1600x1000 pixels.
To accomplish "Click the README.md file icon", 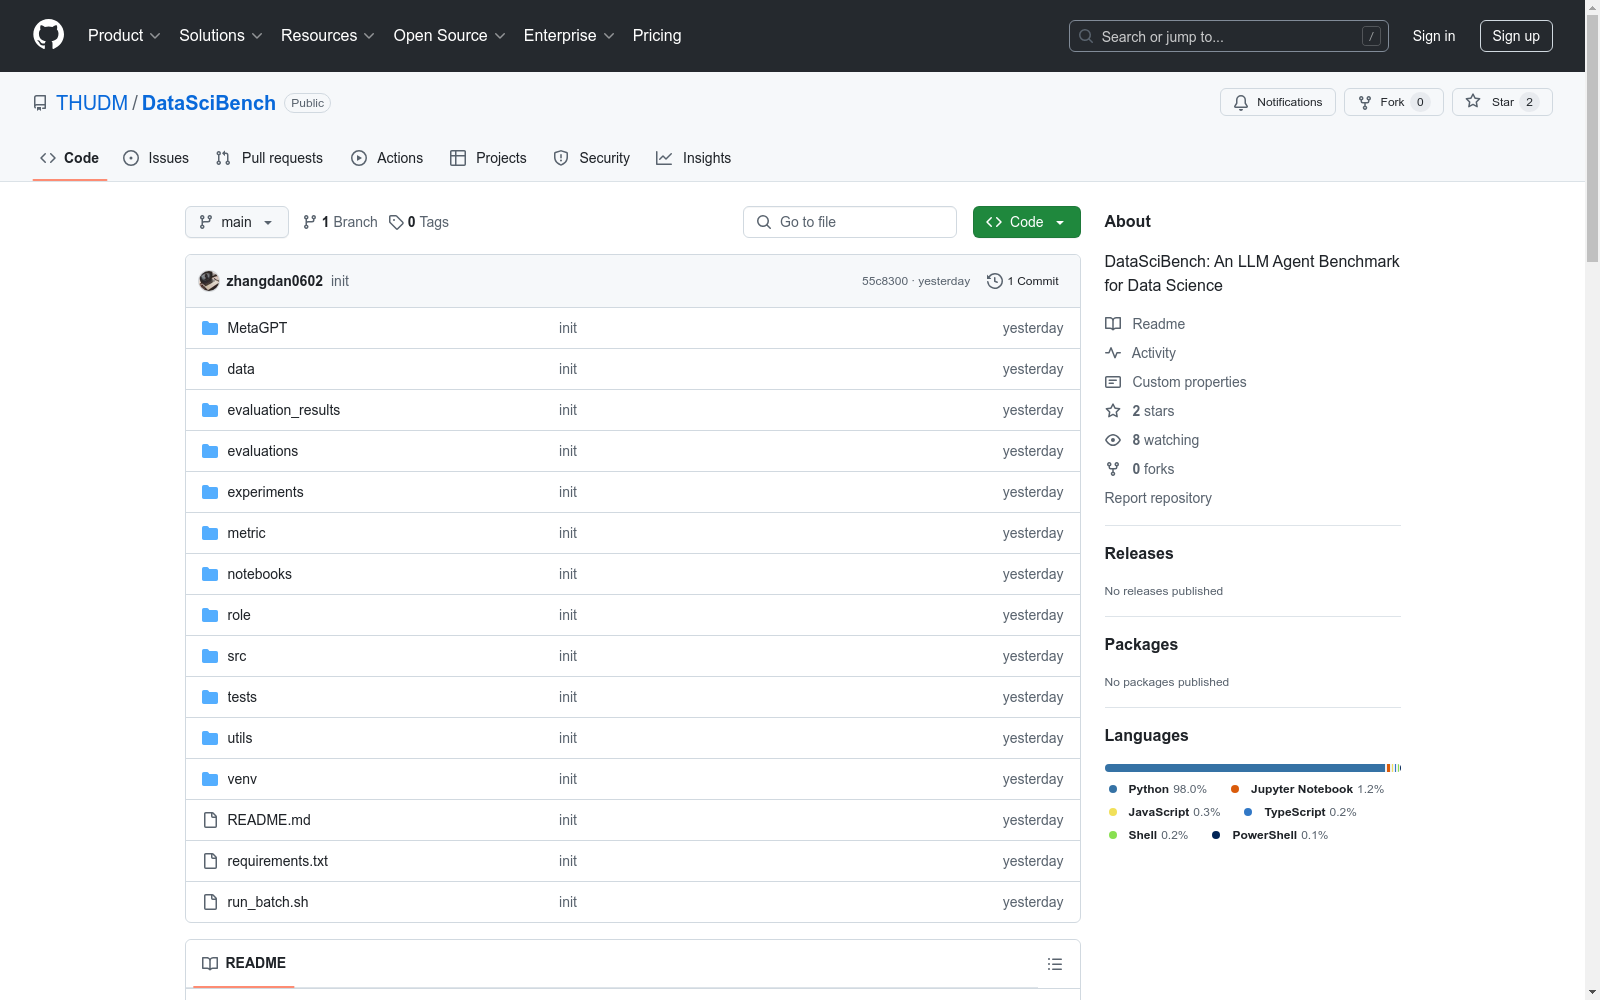I will [x=210, y=820].
